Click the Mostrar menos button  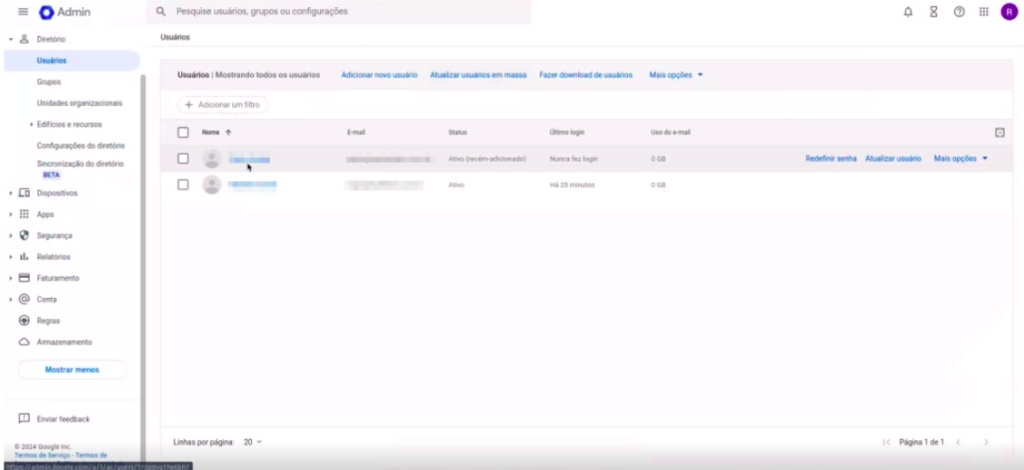72,370
